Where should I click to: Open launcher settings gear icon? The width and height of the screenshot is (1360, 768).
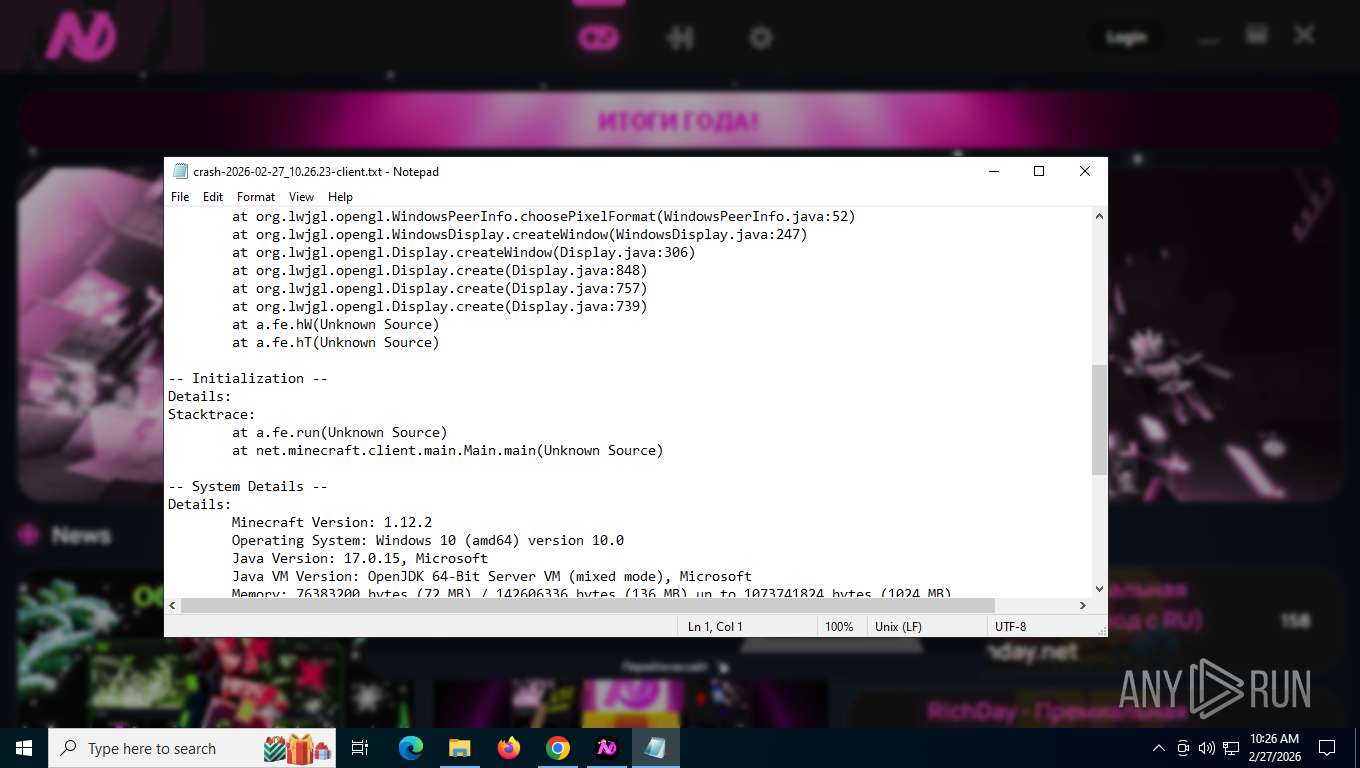tap(761, 38)
